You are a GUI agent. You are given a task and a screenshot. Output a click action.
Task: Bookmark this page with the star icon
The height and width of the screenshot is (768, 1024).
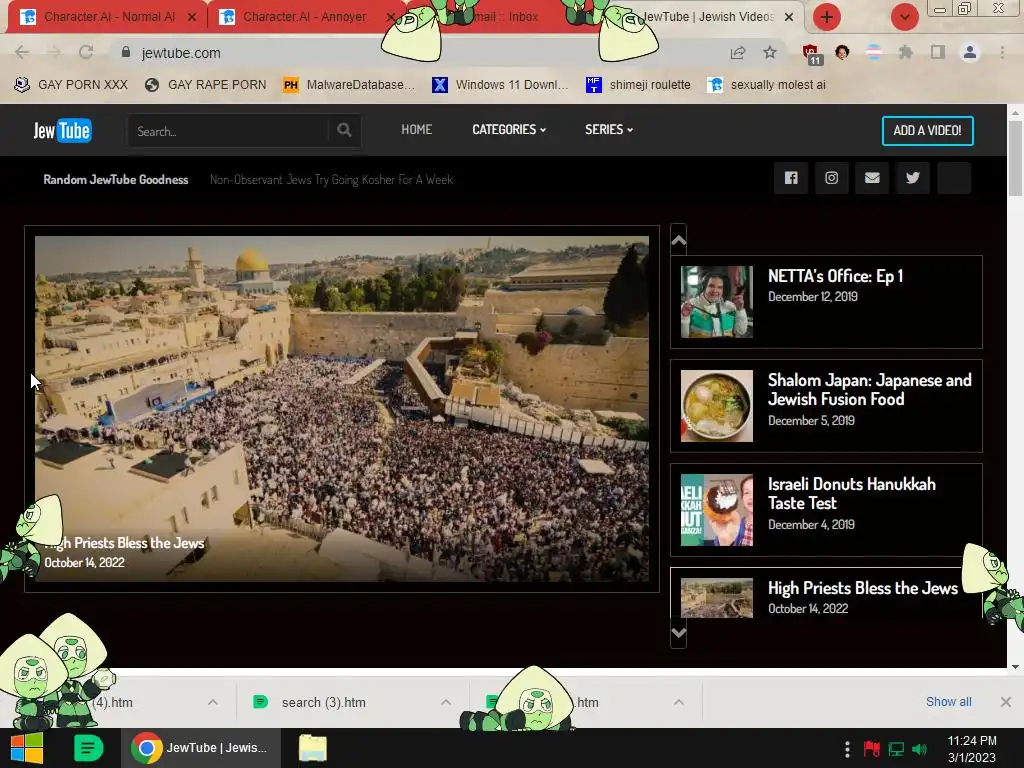pos(770,52)
